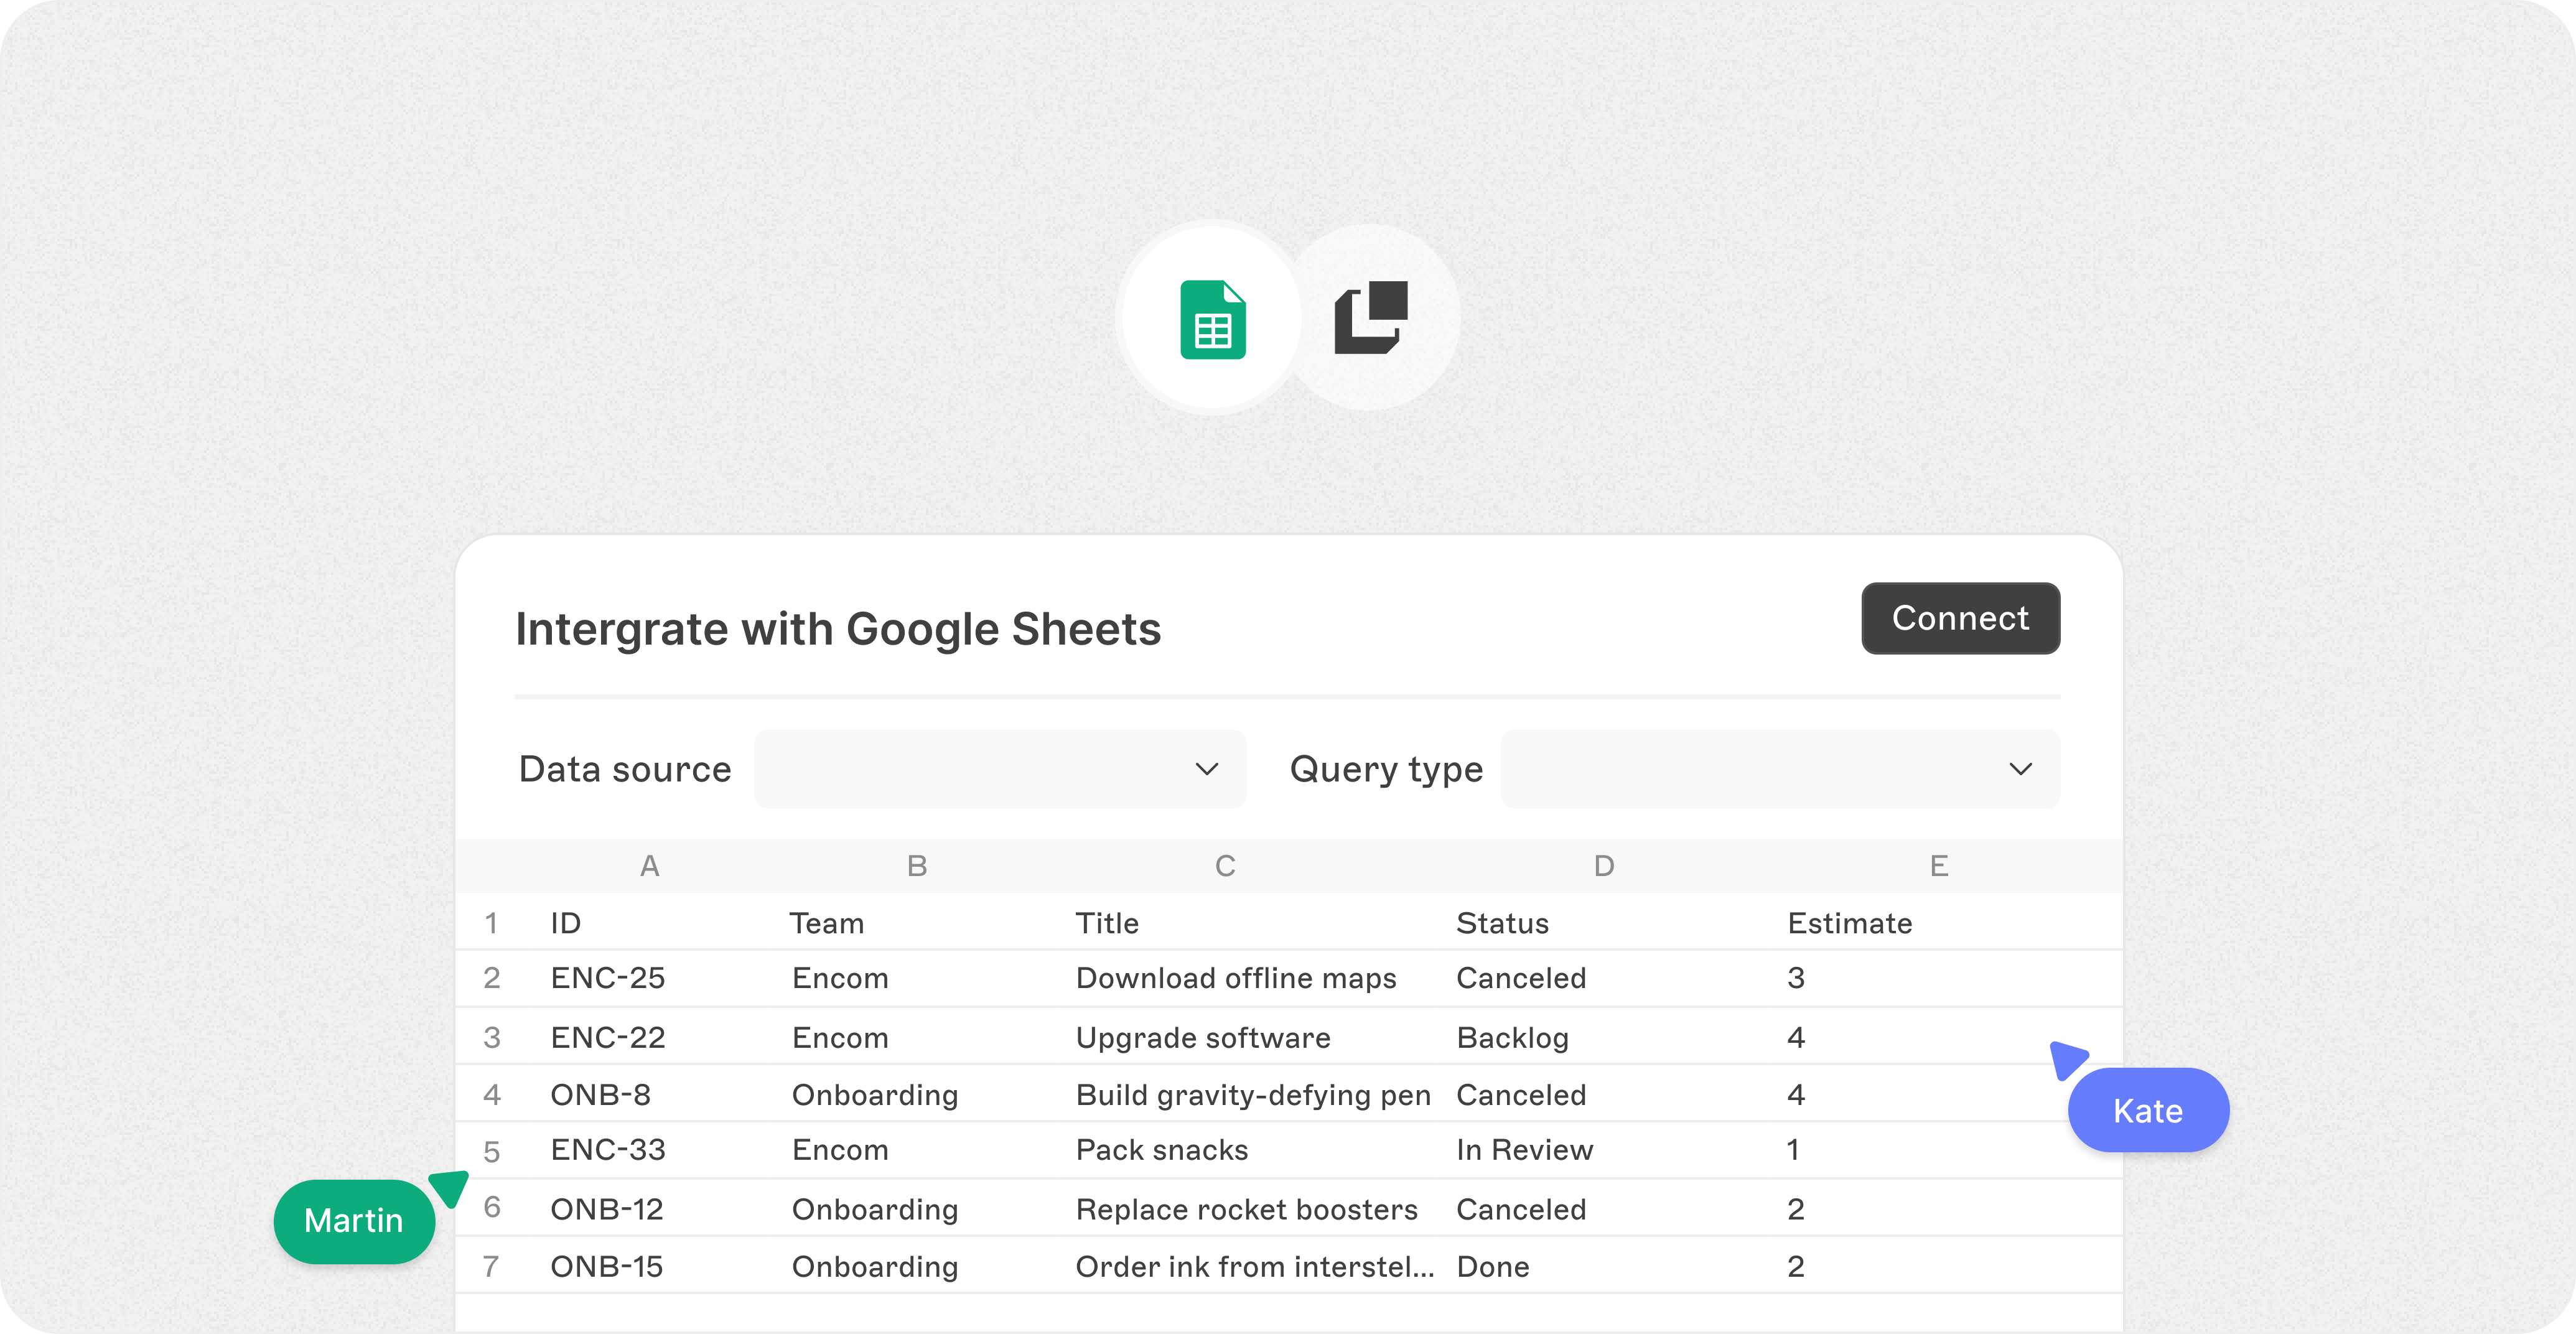Click the Upgrade software title cell
The height and width of the screenshot is (1334, 2576).
[1202, 1037]
